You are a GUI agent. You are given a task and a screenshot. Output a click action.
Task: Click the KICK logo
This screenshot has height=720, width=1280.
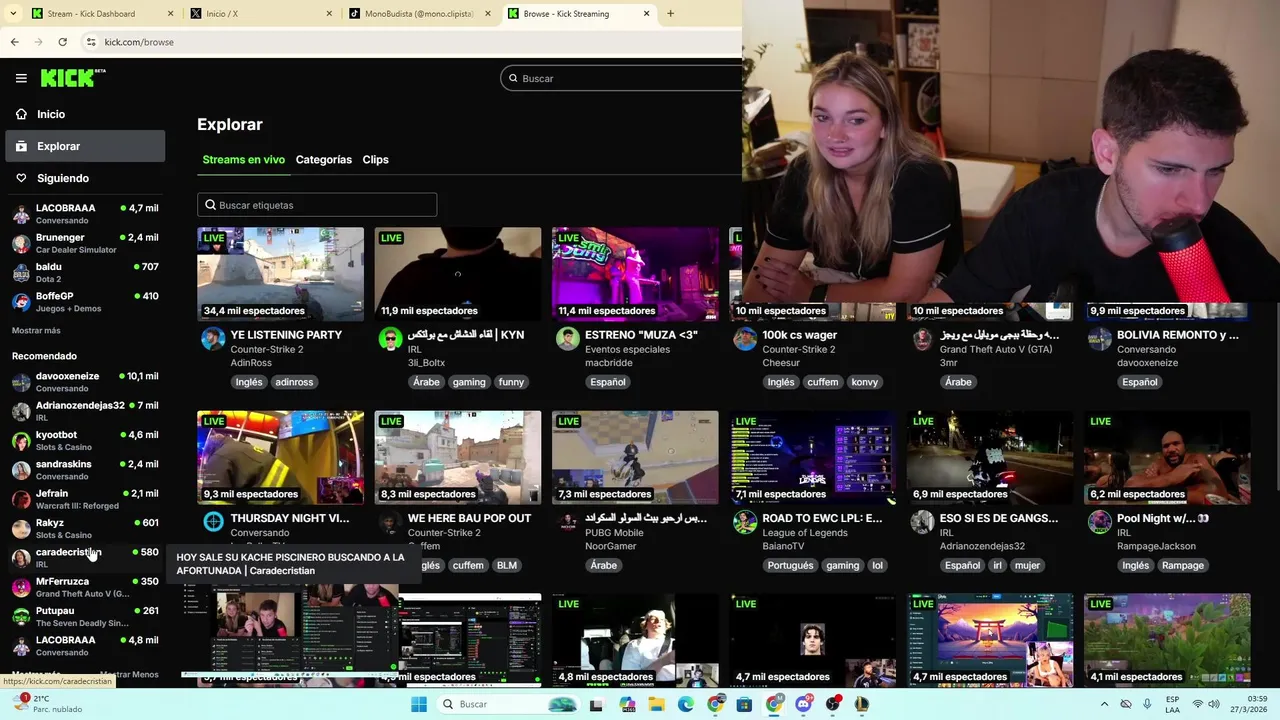(73, 78)
